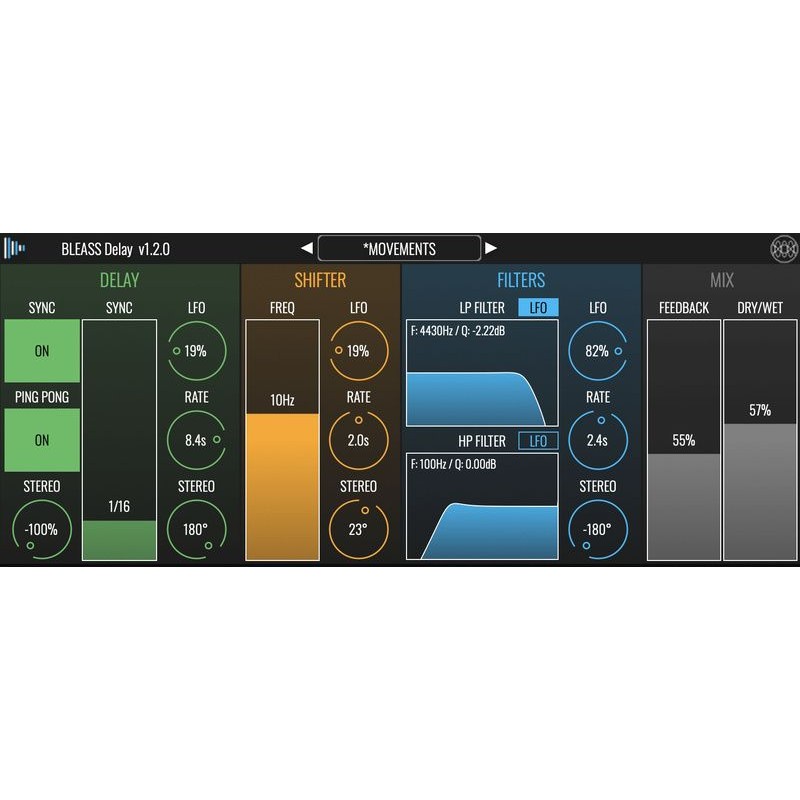
Task: Disable PING PONG mode
Action: [41, 440]
